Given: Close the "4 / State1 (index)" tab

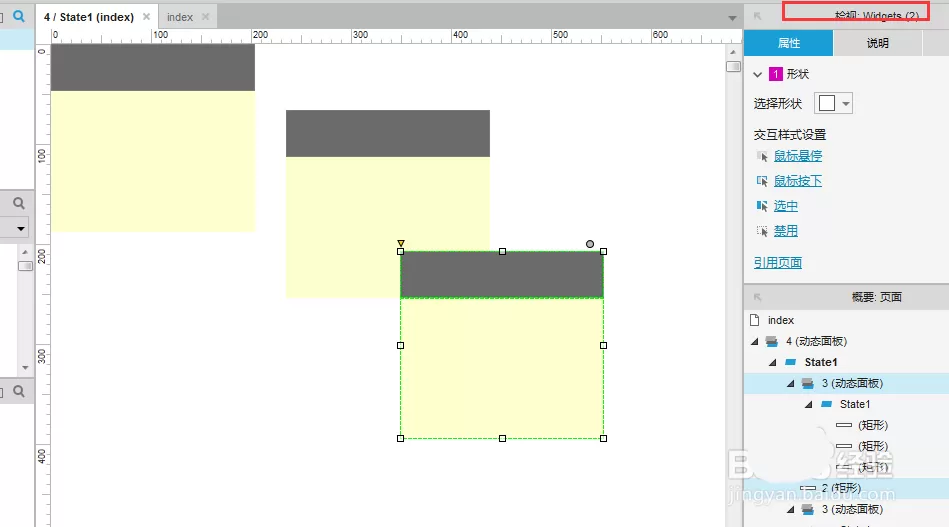Looking at the screenshot, I should [x=146, y=17].
